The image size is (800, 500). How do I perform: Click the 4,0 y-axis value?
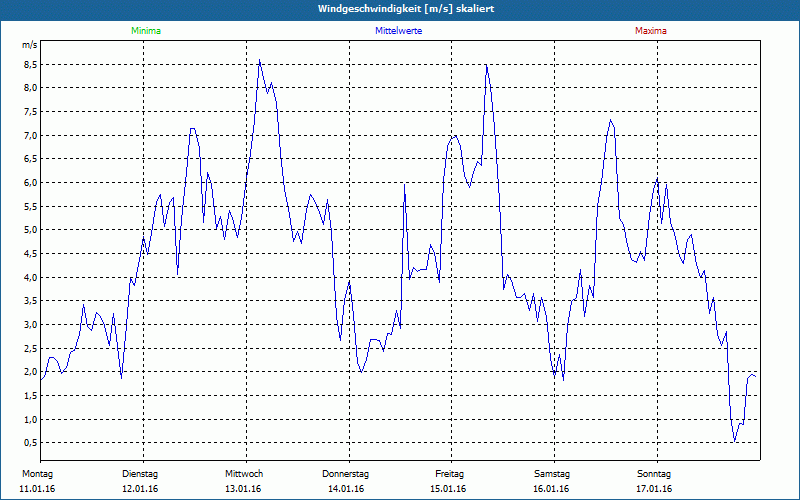pos(30,277)
